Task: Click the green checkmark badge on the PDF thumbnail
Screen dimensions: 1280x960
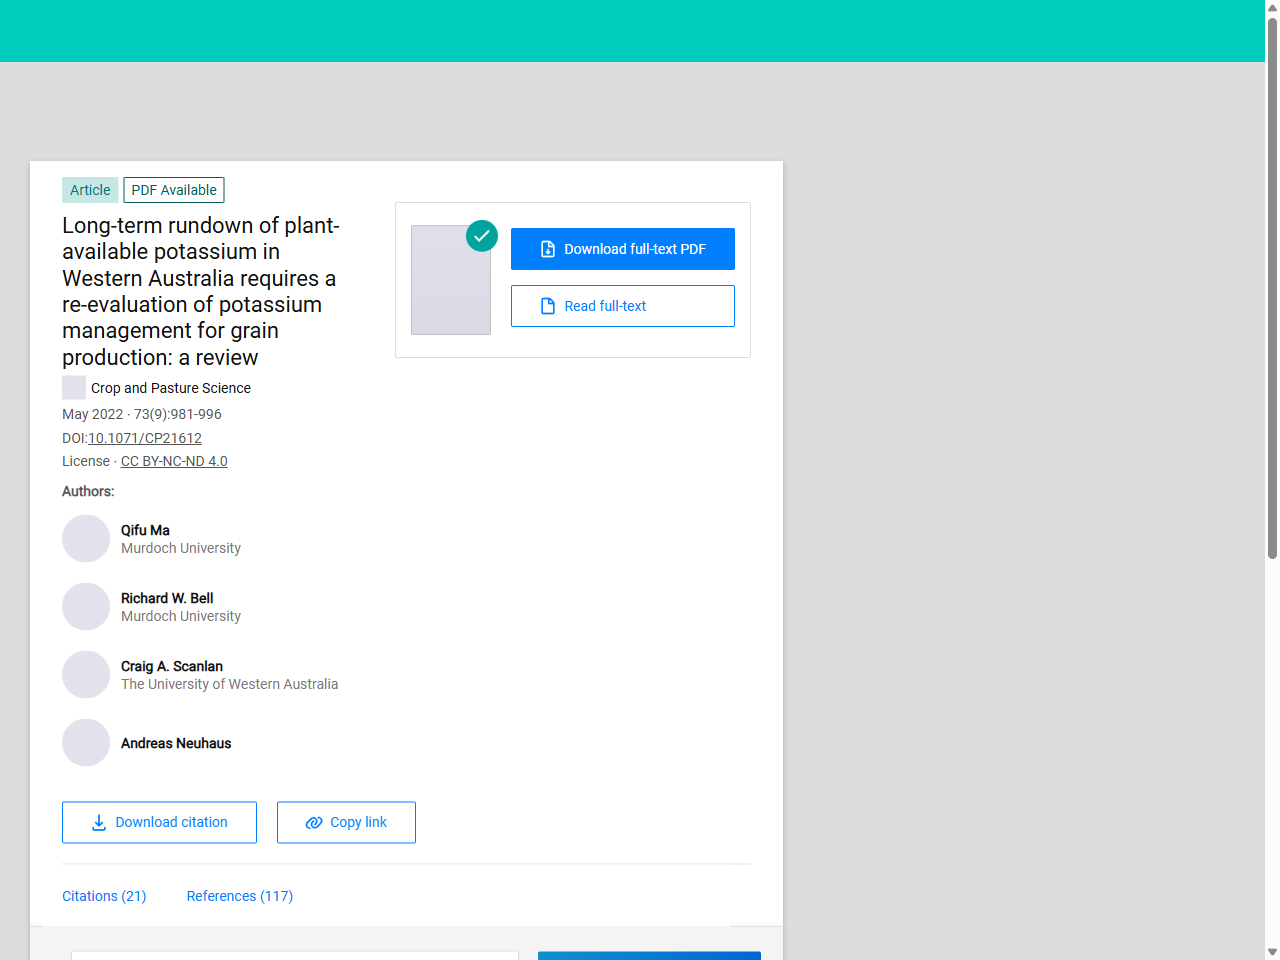Action: pos(481,236)
